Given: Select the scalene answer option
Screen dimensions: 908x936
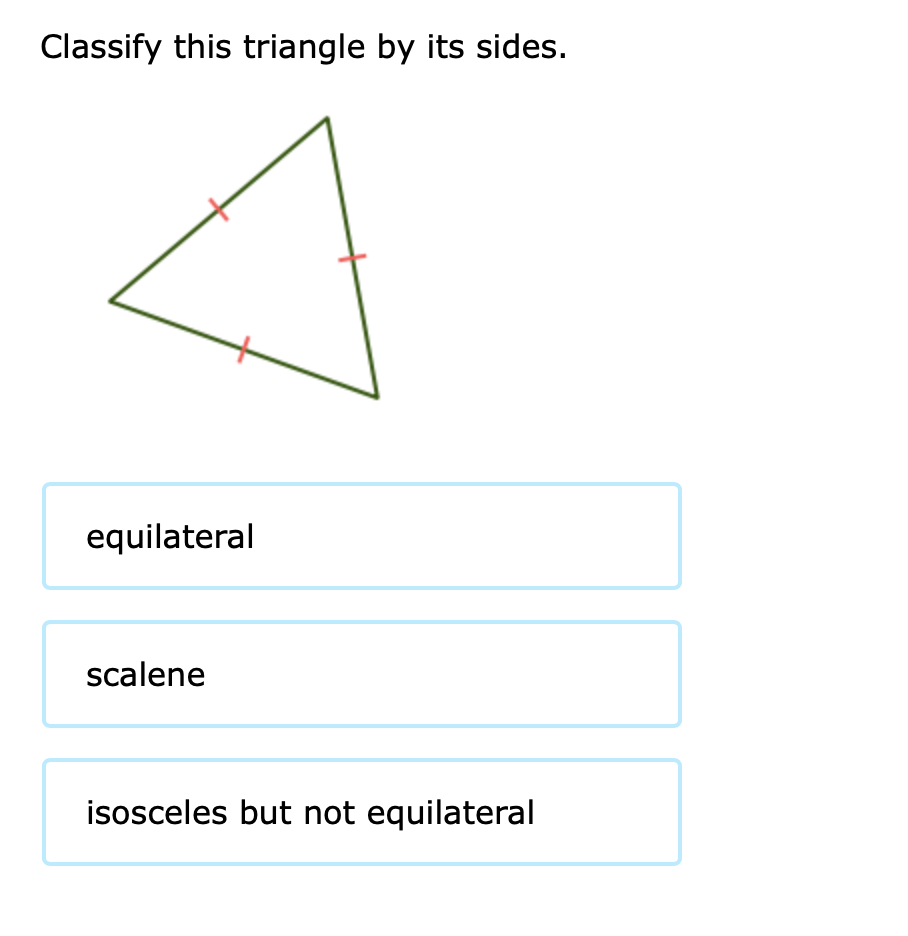Looking at the screenshot, I should [x=362, y=673].
